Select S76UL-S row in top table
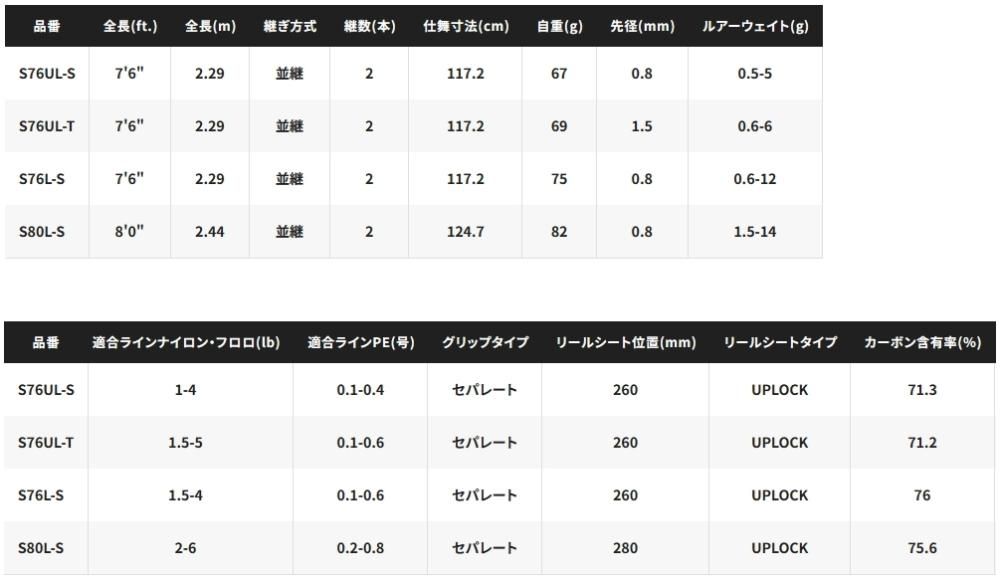This screenshot has height=581, width=1000. [x=413, y=73]
